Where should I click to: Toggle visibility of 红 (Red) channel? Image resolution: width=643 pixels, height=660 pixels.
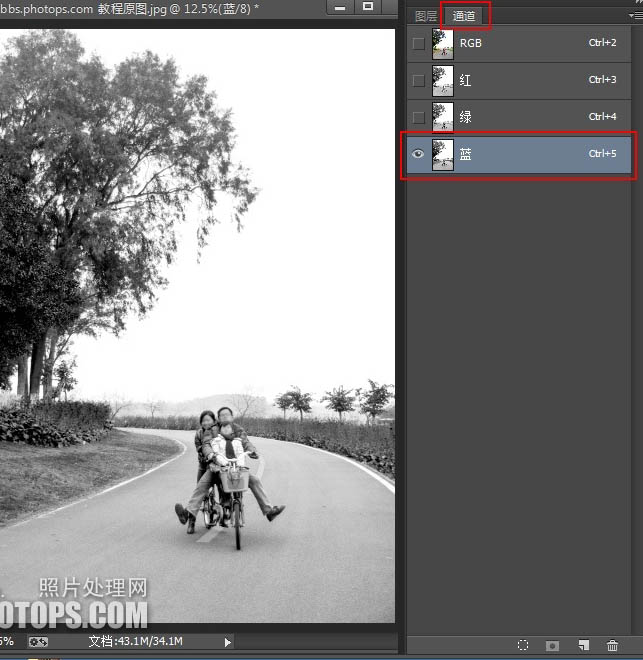point(418,80)
